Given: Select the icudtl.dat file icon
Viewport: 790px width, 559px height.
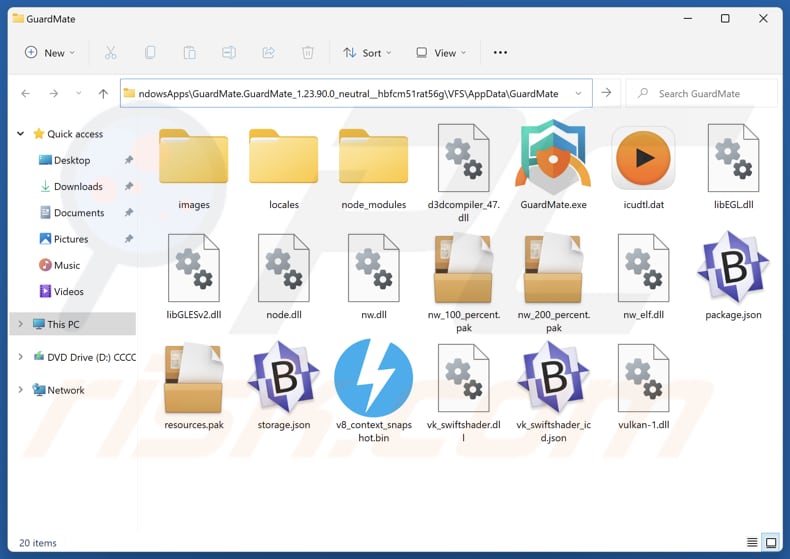Looking at the screenshot, I should (x=643, y=158).
